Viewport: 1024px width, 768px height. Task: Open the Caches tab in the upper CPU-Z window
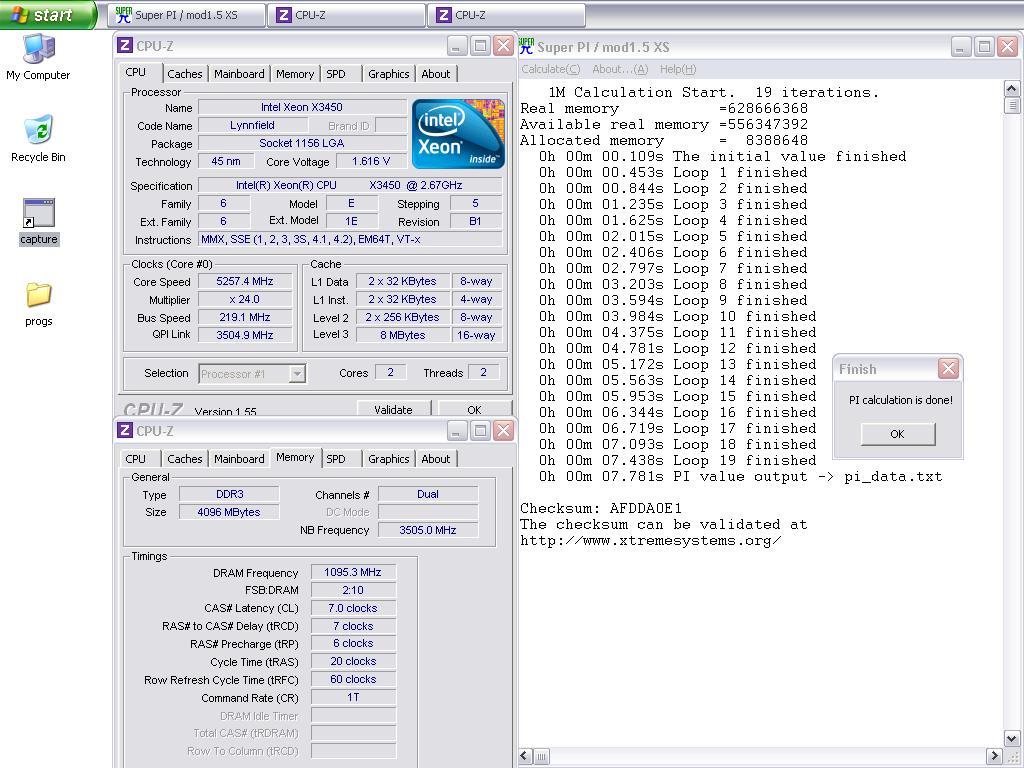185,74
